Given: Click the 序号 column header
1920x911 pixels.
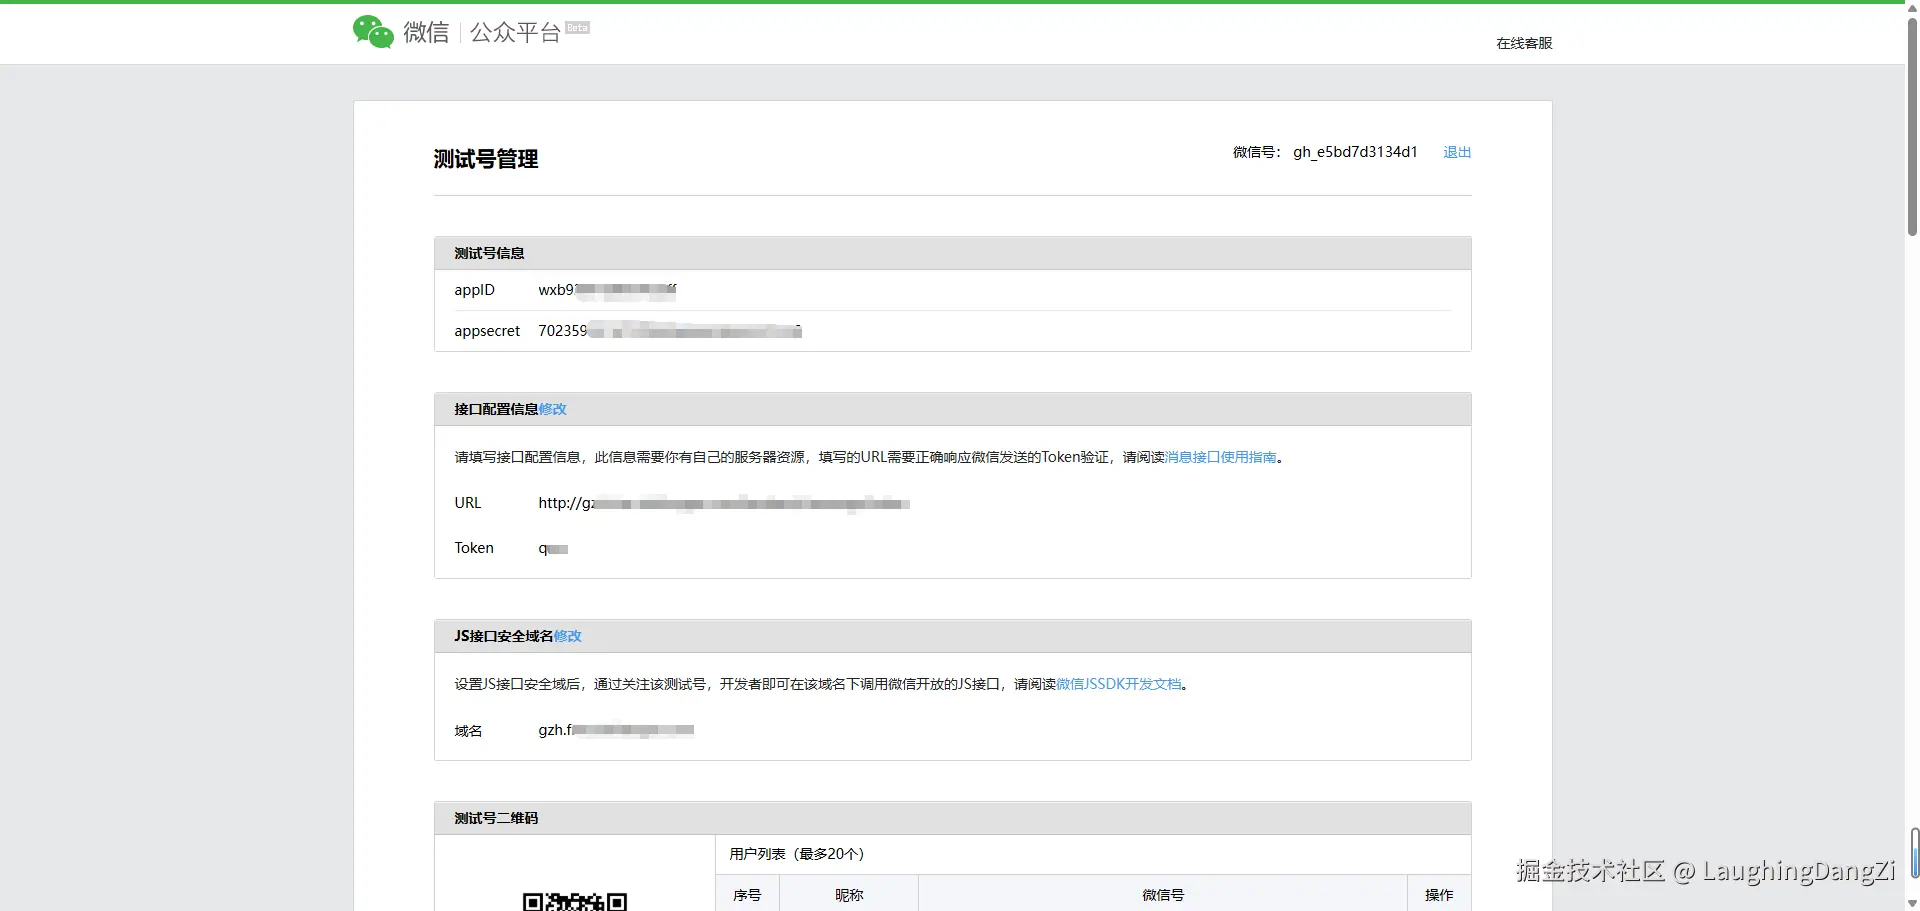Looking at the screenshot, I should 747,895.
